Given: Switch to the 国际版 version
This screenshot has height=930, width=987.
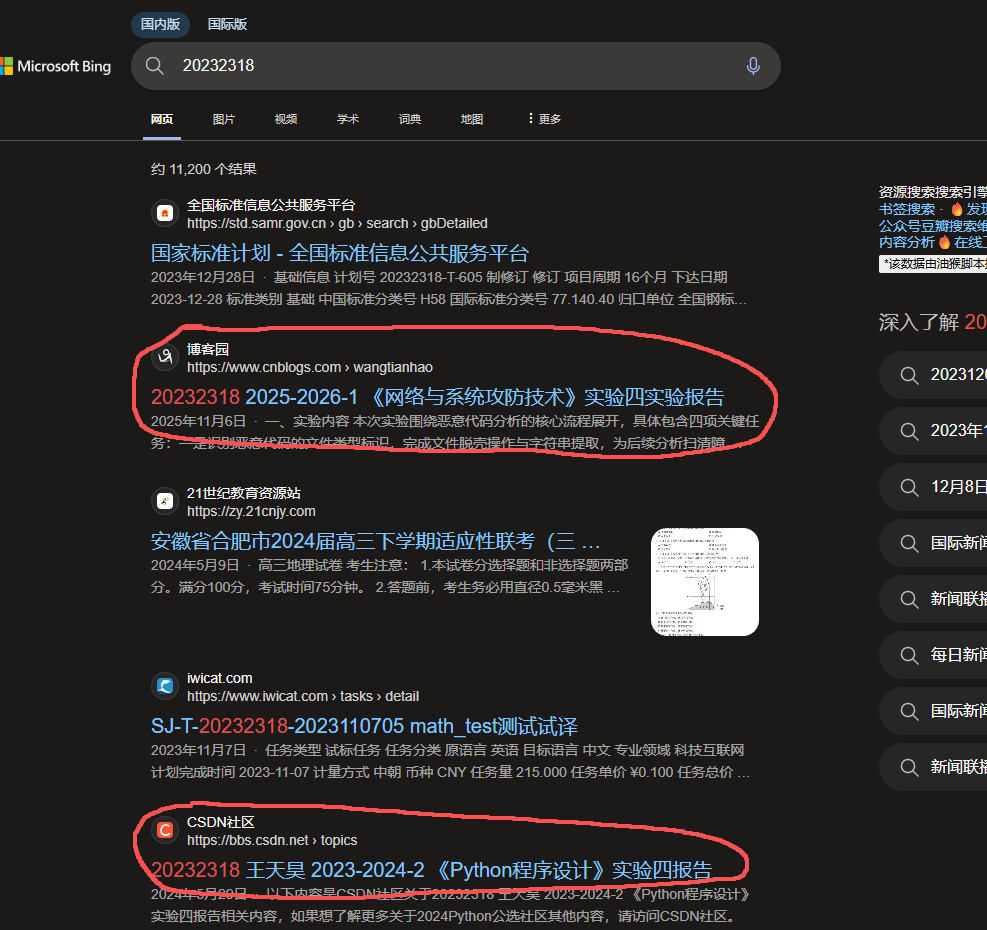Looking at the screenshot, I should [x=227, y=24].
